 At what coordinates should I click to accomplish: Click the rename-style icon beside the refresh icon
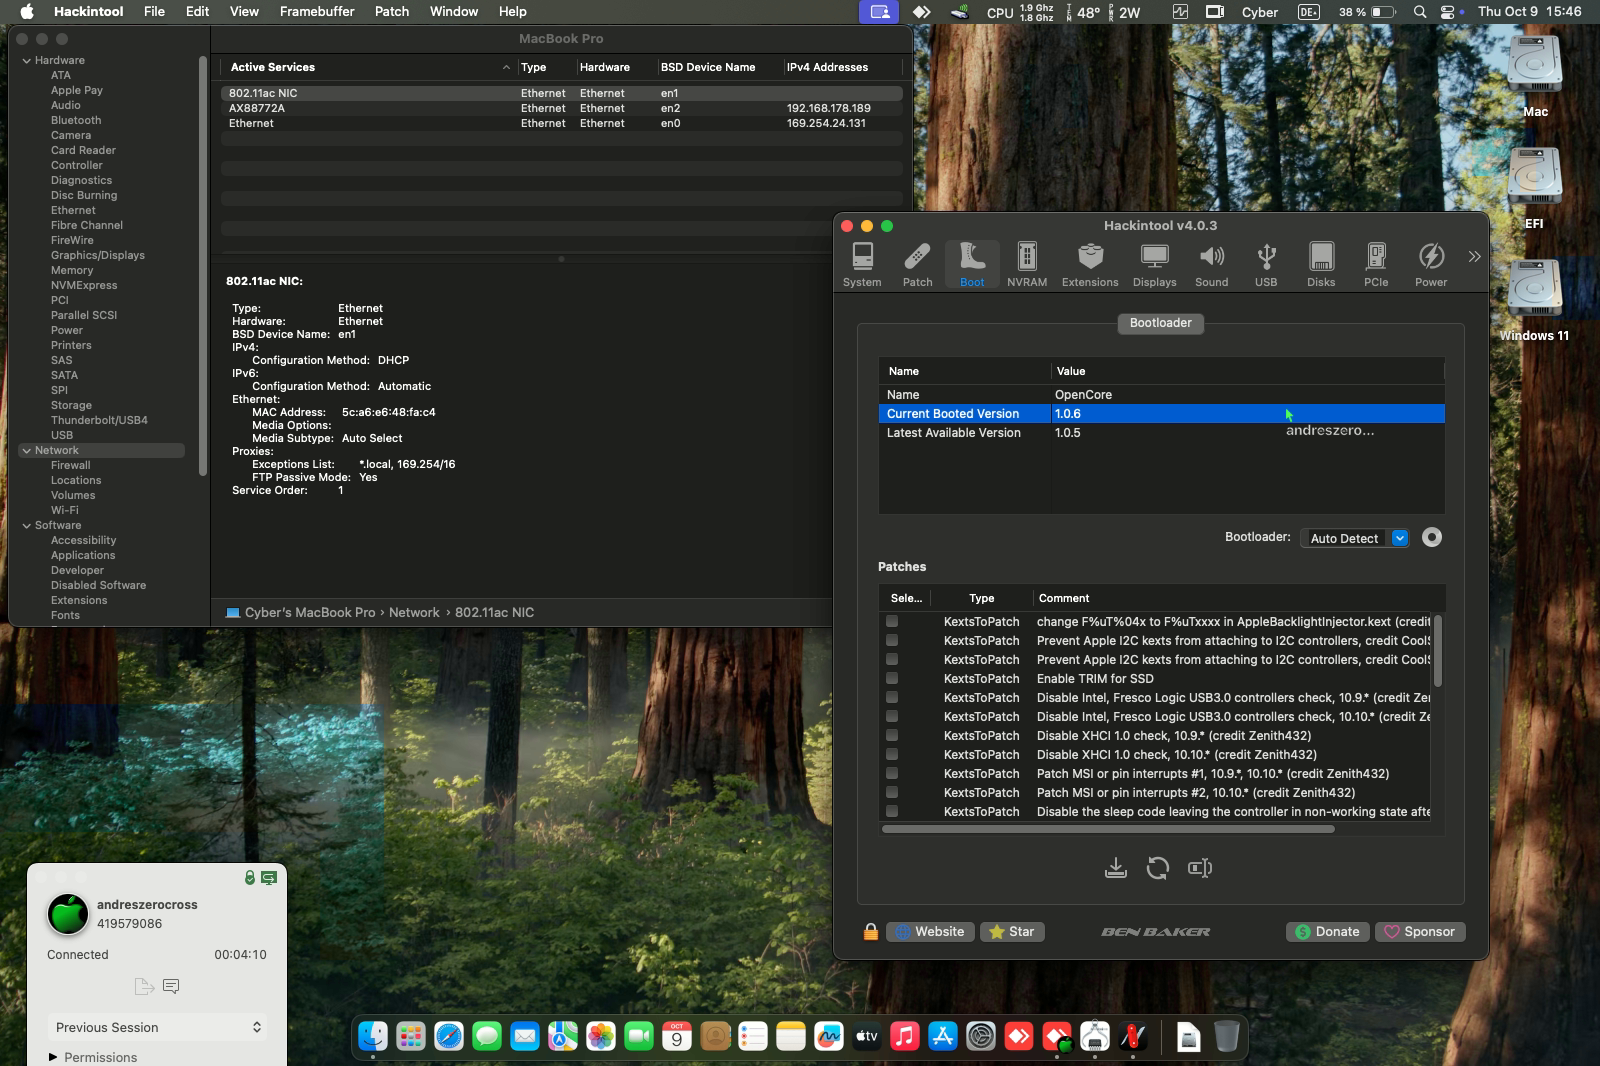point(1200,868)
